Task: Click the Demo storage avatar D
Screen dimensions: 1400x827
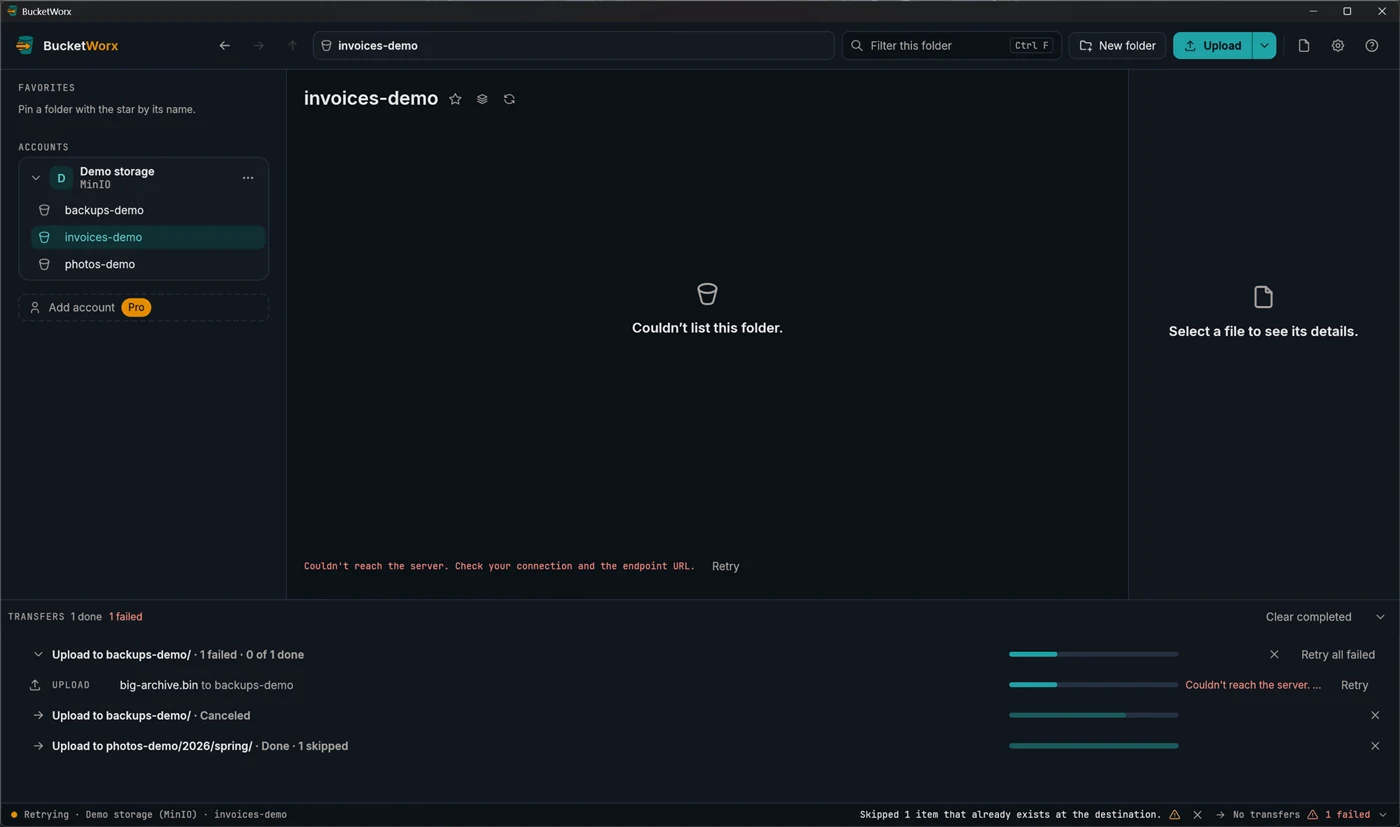Action: [x=61, y=178]
